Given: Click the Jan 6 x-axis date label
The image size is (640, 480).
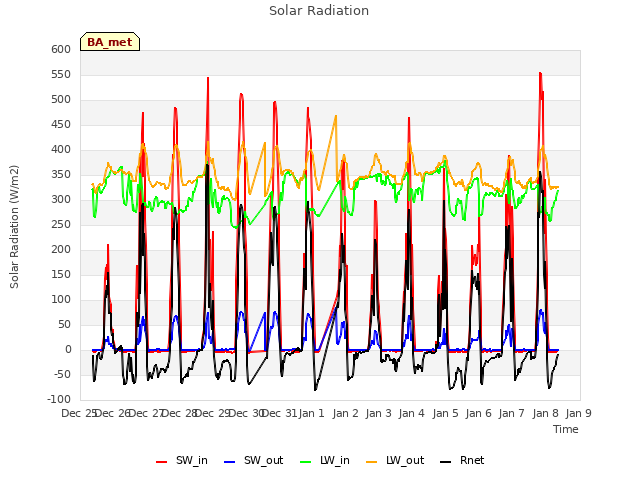Looking at the screenshot, I should click(478, 413).
